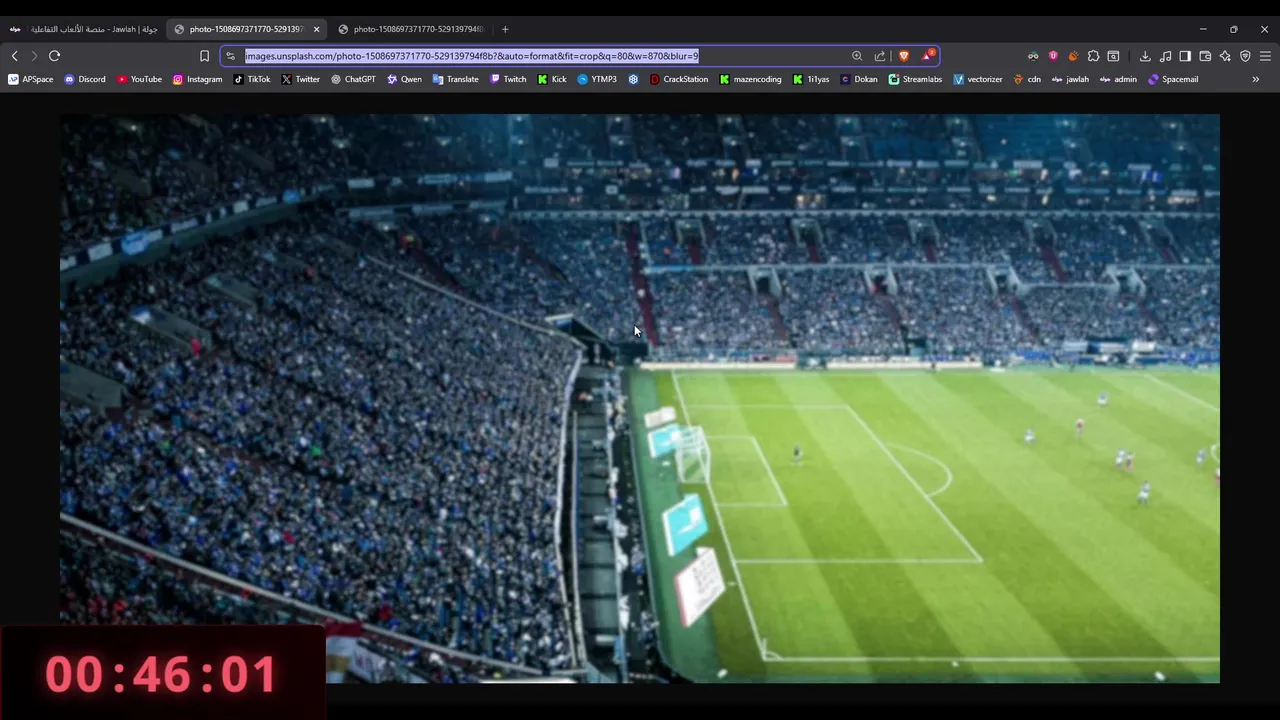Open the browser hamburger main menu
Viewport: 1280px width, 720px height.
[x=1265, y=56]
